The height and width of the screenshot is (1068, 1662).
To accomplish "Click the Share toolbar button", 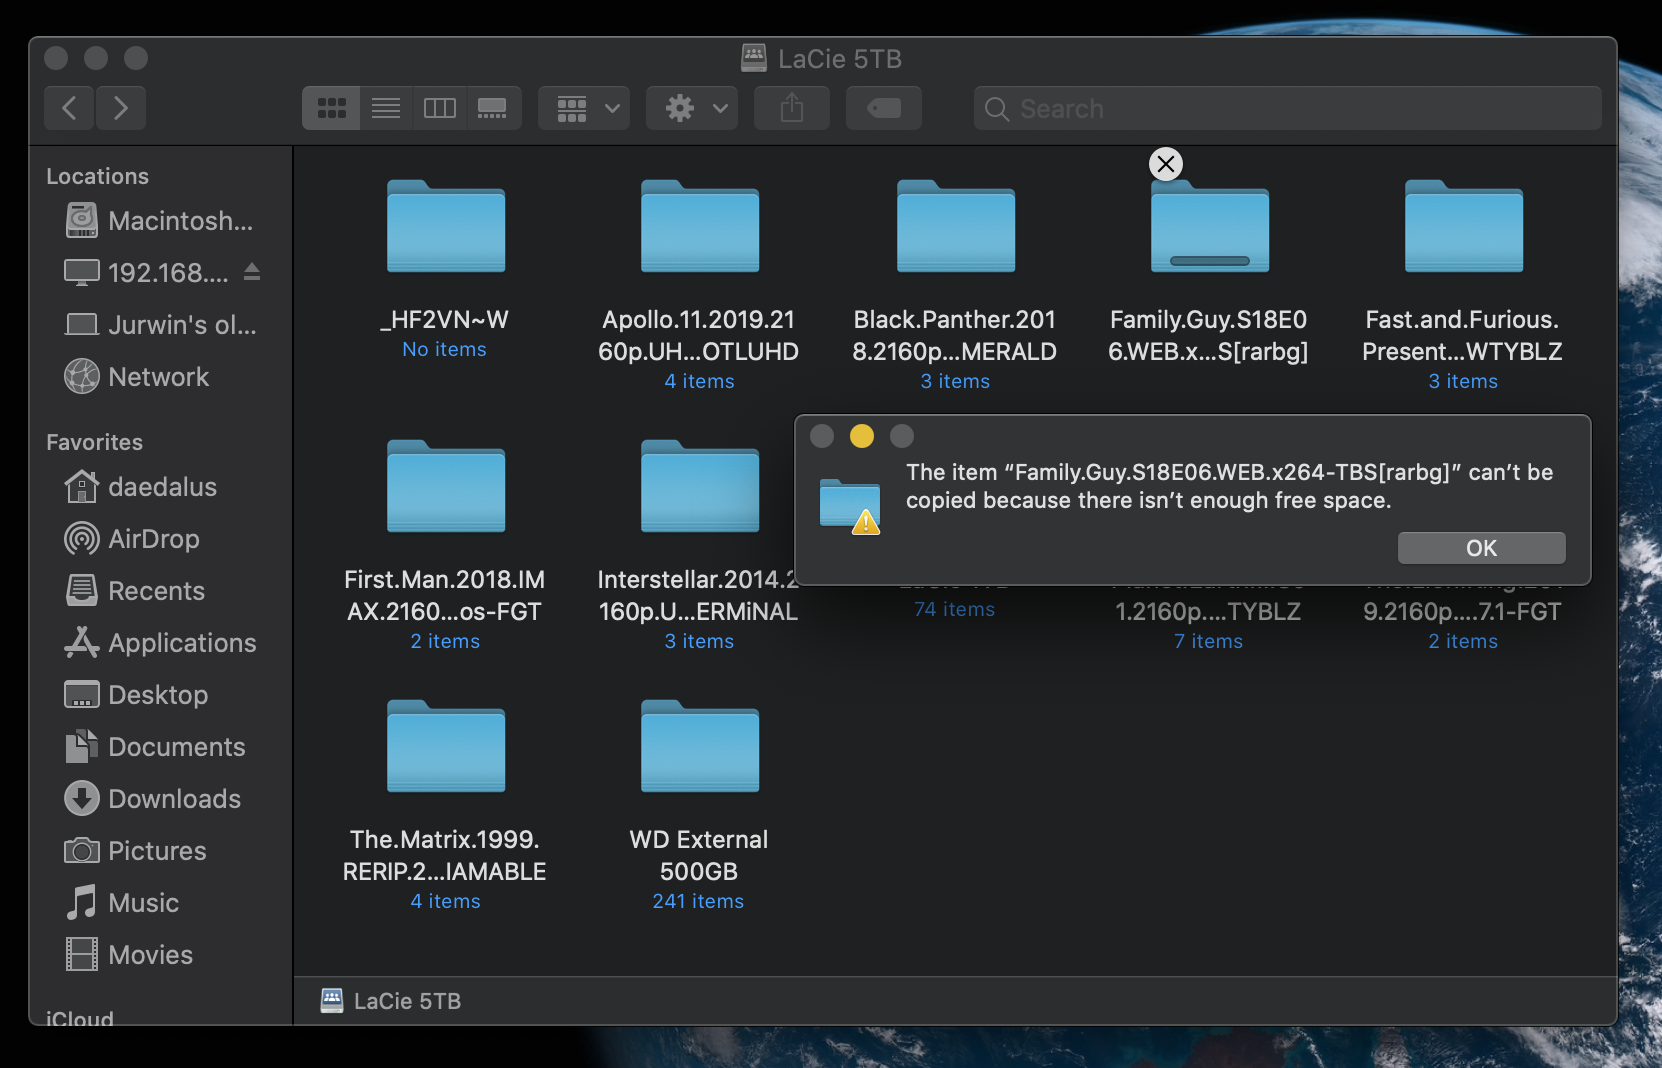I will [x=792, y=108].
